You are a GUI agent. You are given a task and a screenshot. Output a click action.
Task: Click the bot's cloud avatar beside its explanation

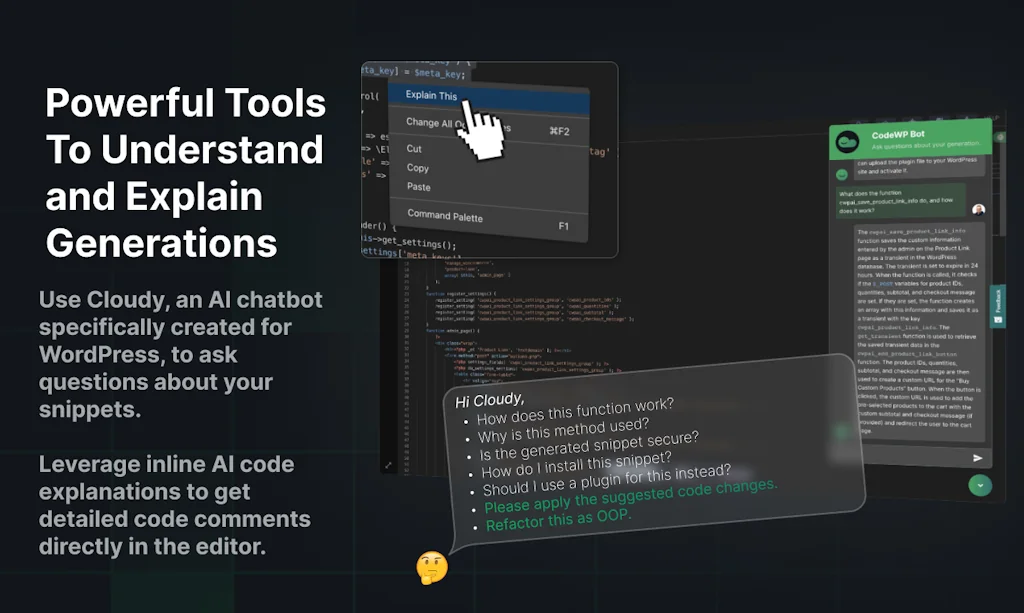click(840, 174)
